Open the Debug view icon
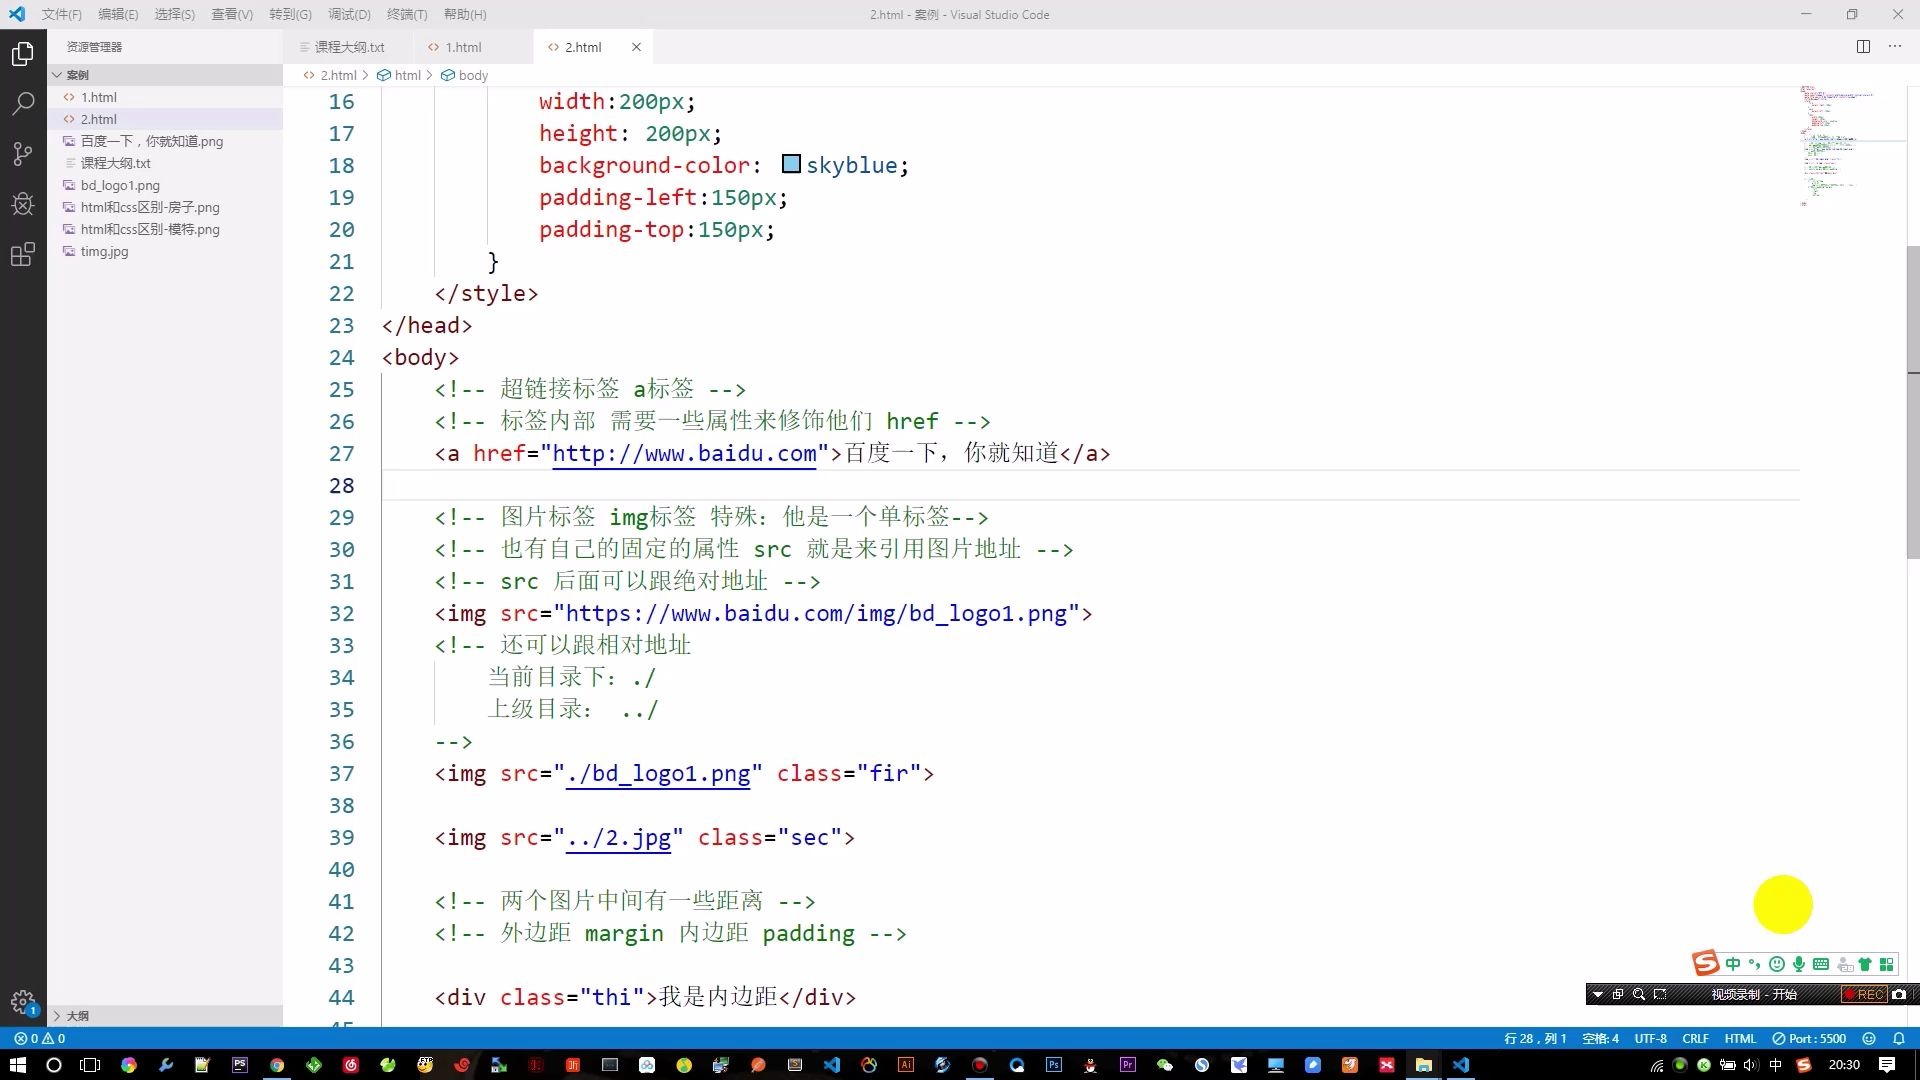Image resolution: width=1920 pixels, height=1080 pixels. (x=22, y=204)
